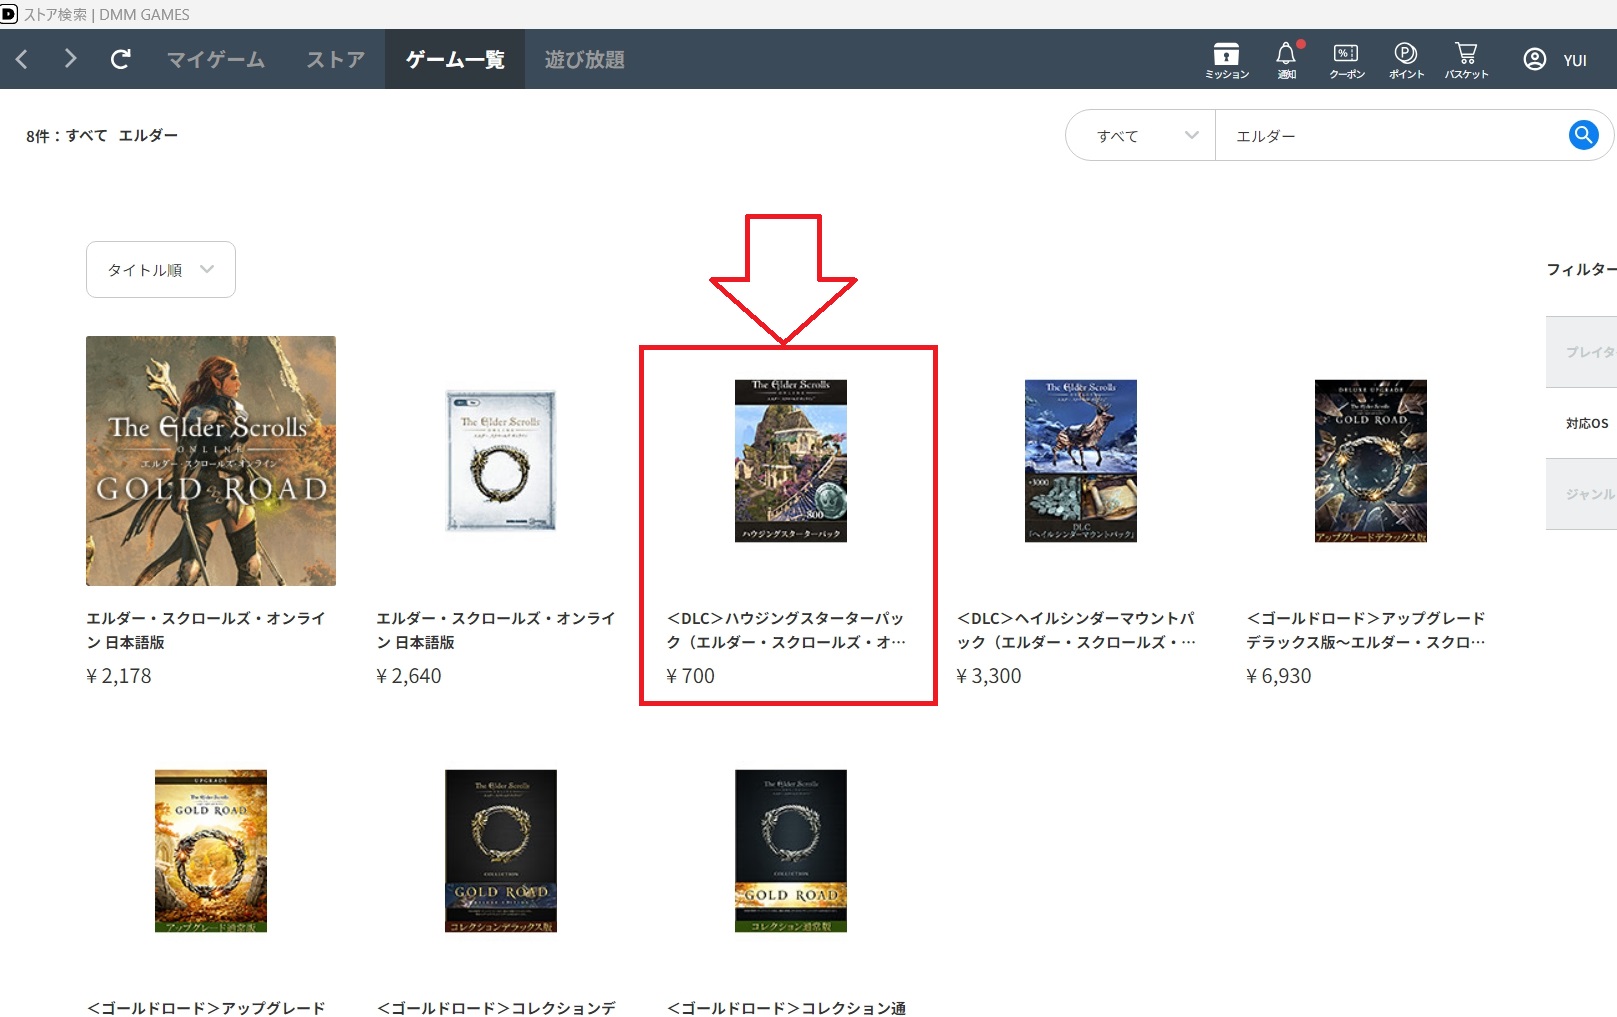Open the Gold Road large cover thumbnail
The width and height of the screenshot is (1617, 1017).
(211, 461)
